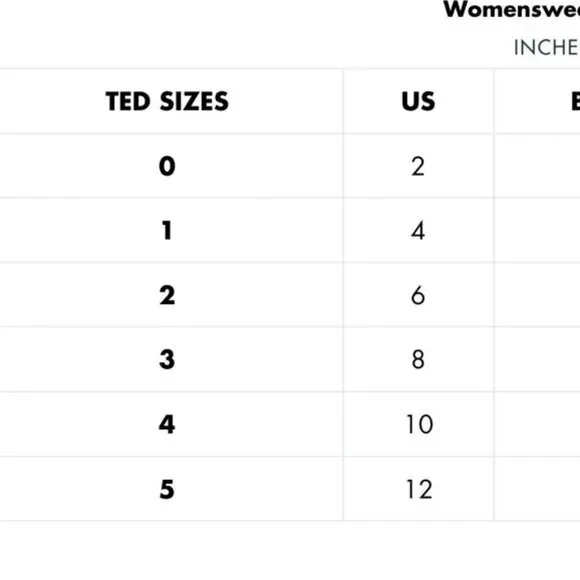The image size is (580, 580).
Task: Click the US size 10 cell
Action: 418,424
